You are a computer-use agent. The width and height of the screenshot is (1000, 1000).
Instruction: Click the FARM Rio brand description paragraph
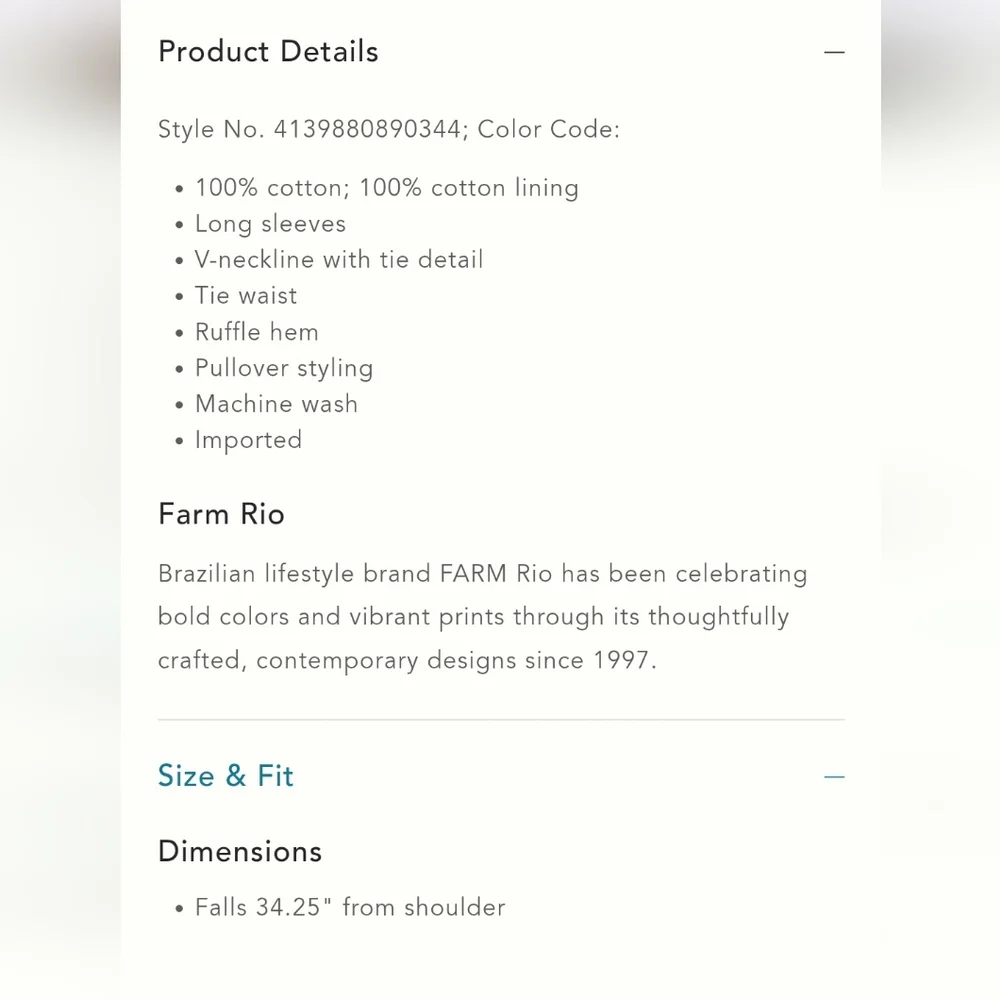[x=482, y=617]
